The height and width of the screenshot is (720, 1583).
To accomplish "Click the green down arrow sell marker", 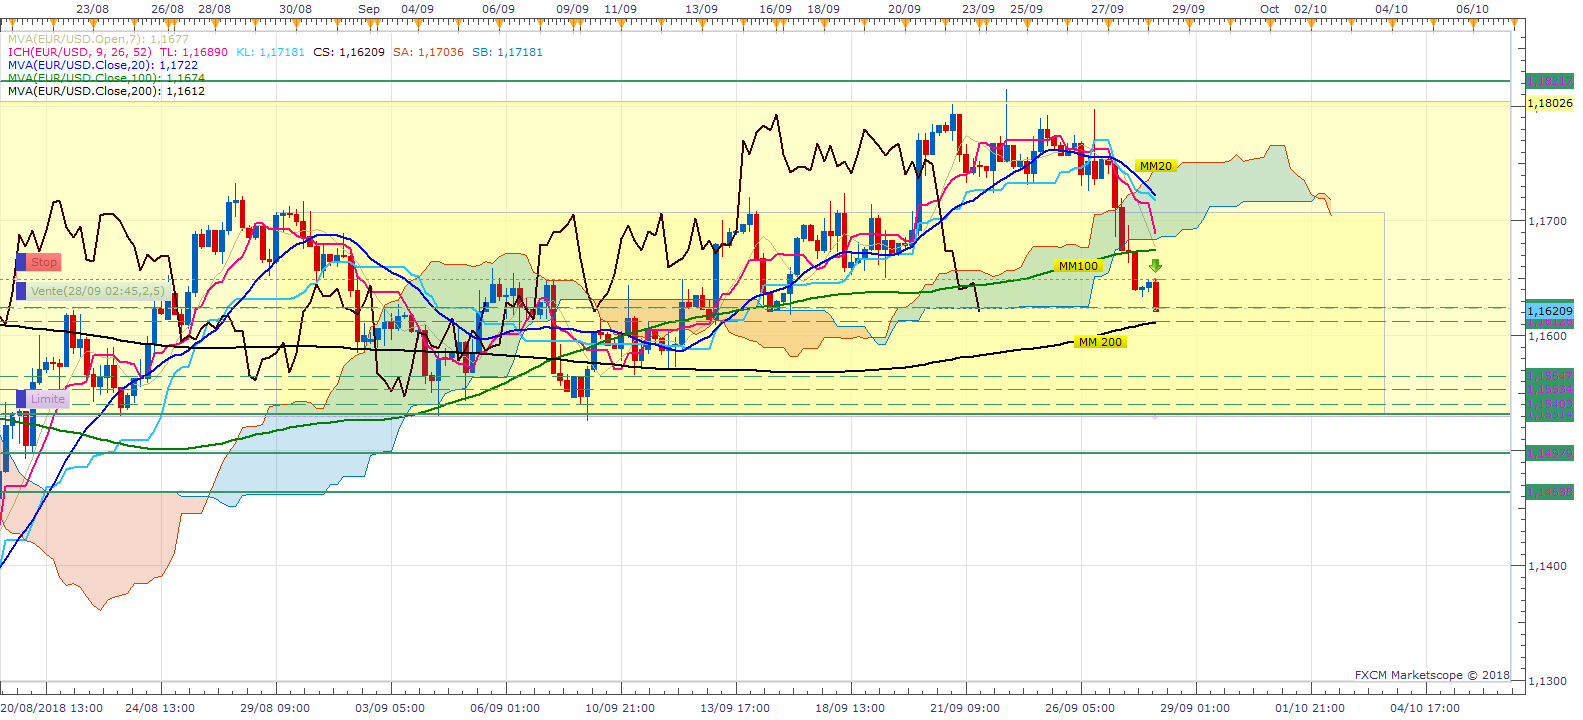I will pos(1155,266).
